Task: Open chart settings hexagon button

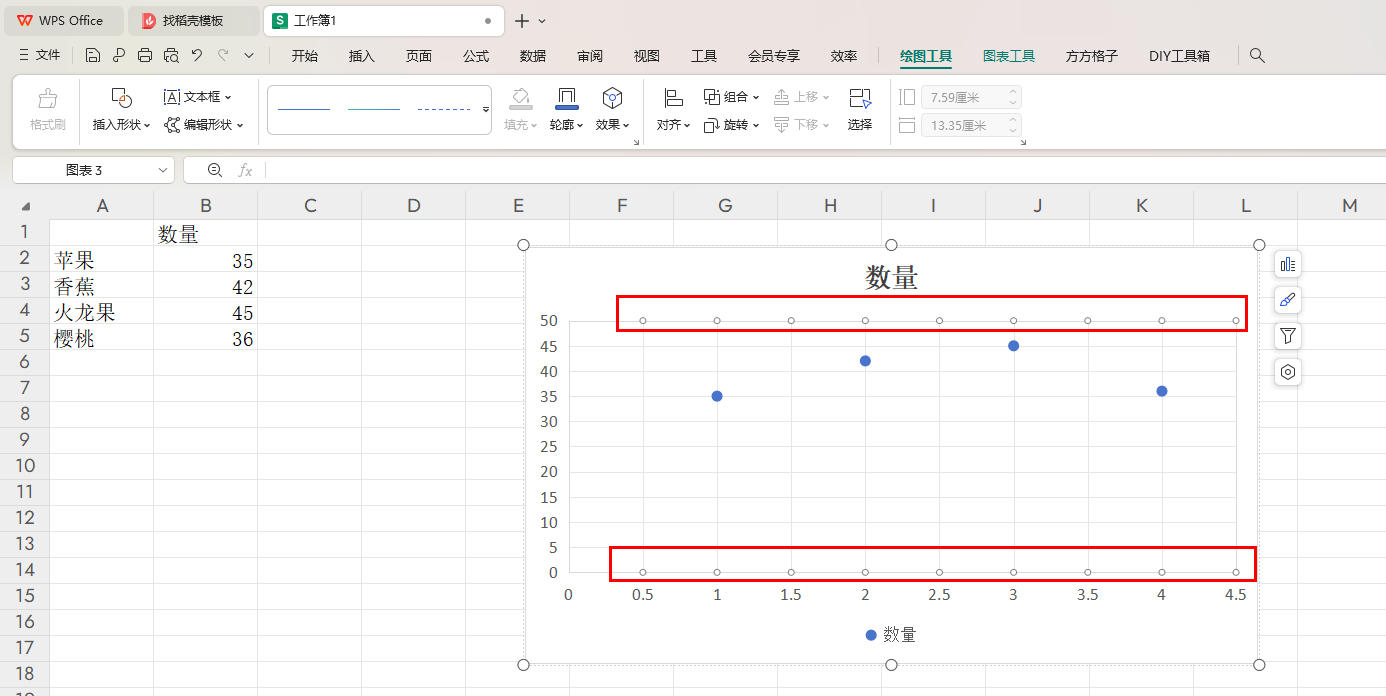Action: tap(1288, 372)
